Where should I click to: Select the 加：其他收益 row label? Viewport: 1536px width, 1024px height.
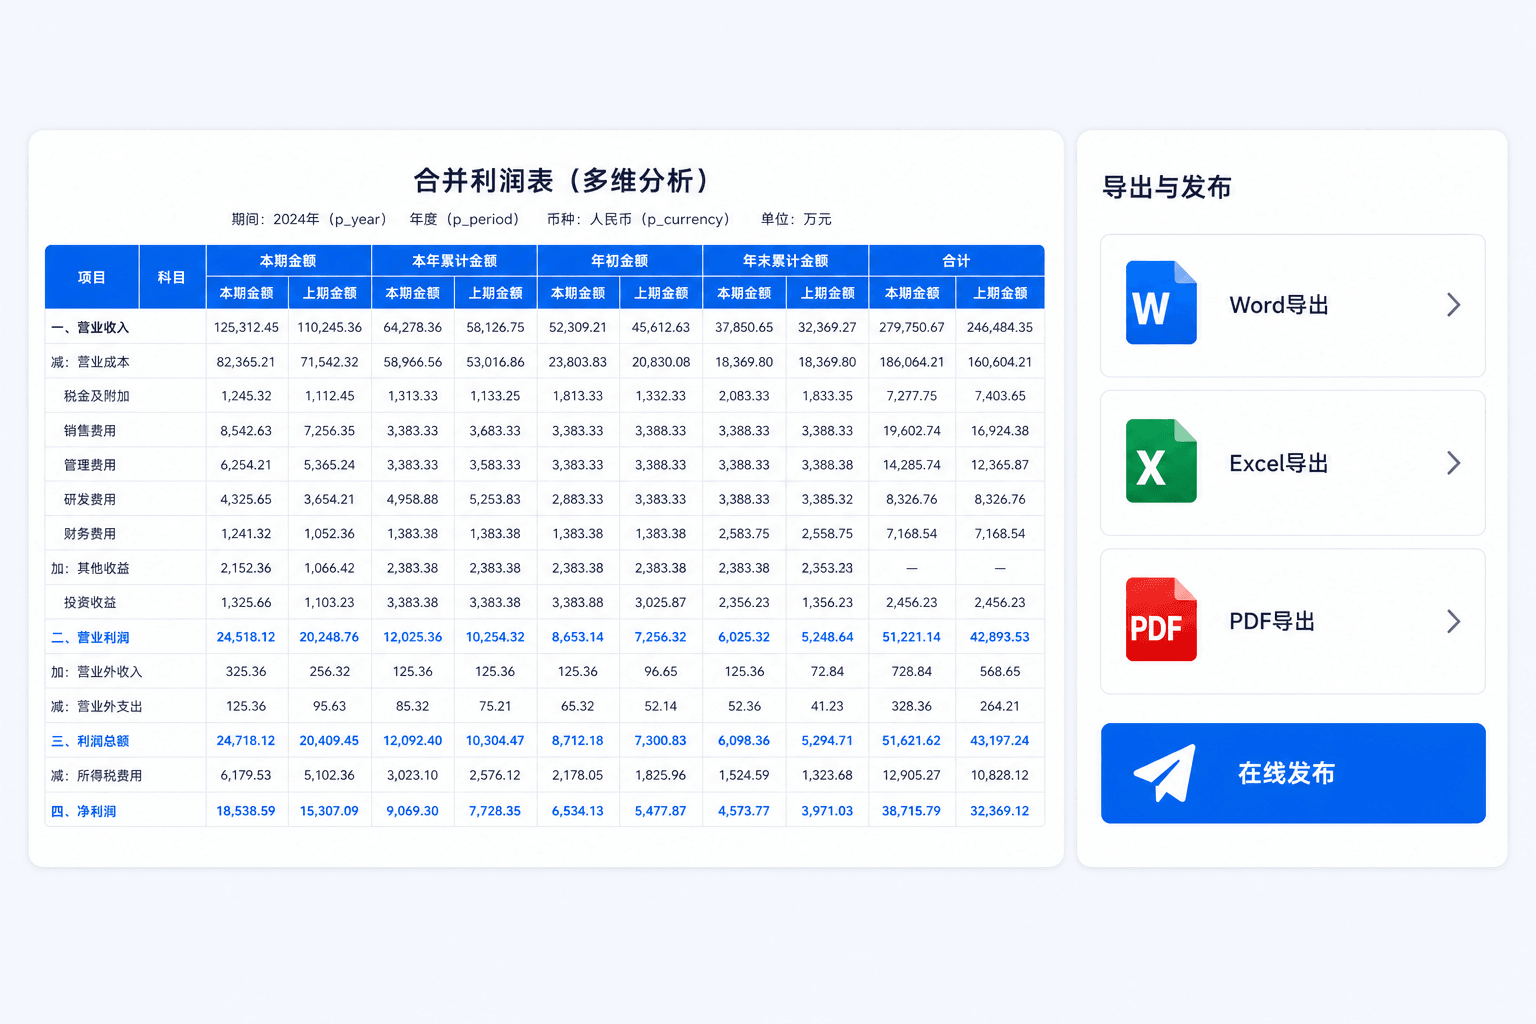90,568
